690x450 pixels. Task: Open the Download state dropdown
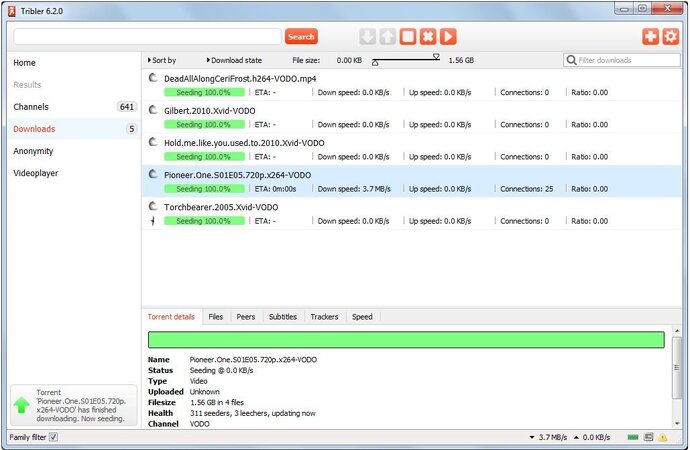pyautogui.click(x=237, y=61)
